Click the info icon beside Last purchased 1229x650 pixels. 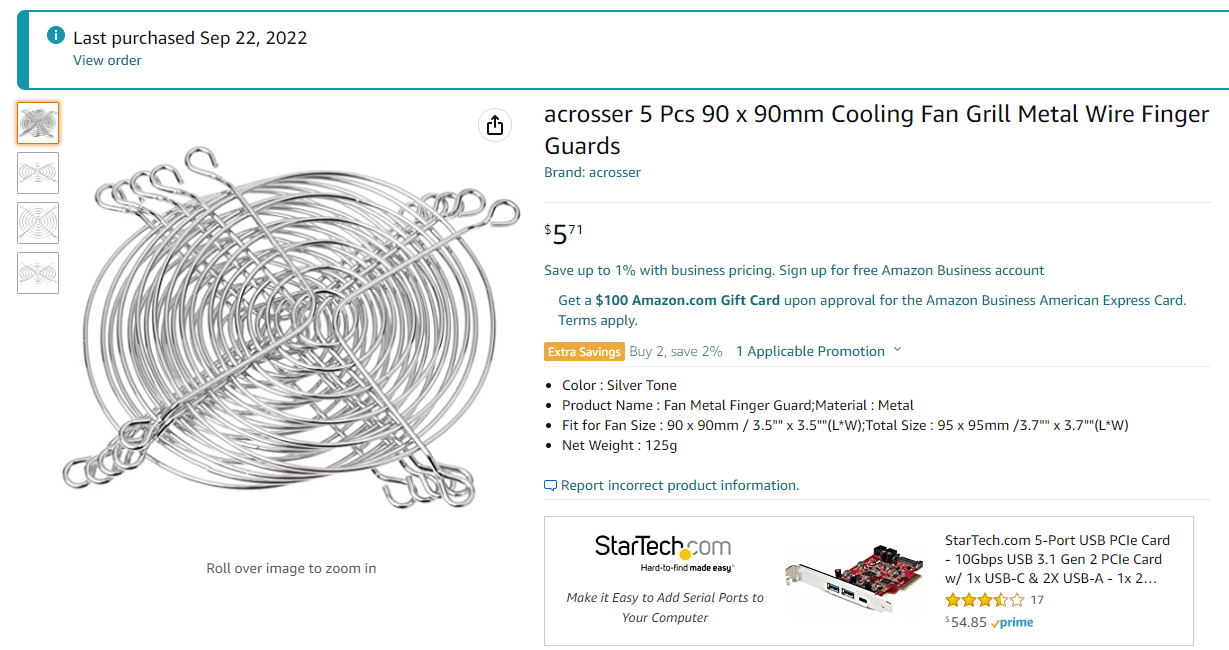tap(56, 37)
